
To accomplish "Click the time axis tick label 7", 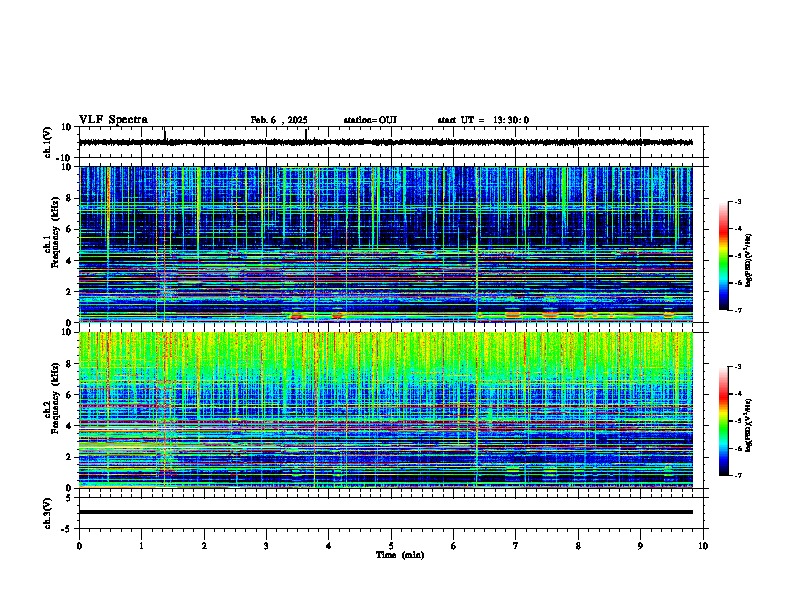I will coord(516,545).
